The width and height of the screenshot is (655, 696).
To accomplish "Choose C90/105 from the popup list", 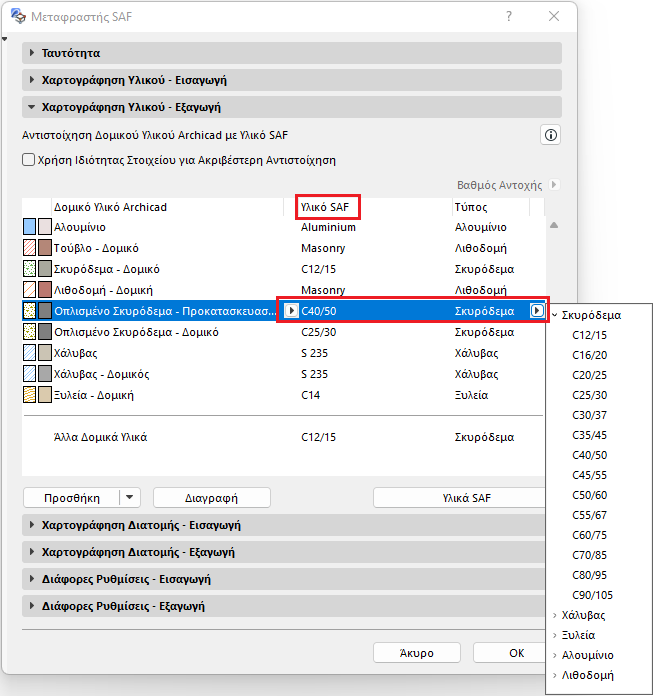I will tap(592, 595).
